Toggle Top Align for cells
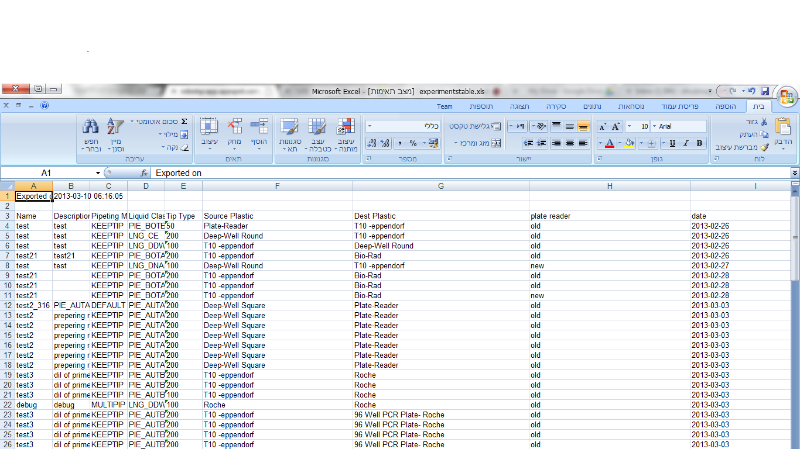The width and height of the screenshot is (800, 449). coord(556,126)
